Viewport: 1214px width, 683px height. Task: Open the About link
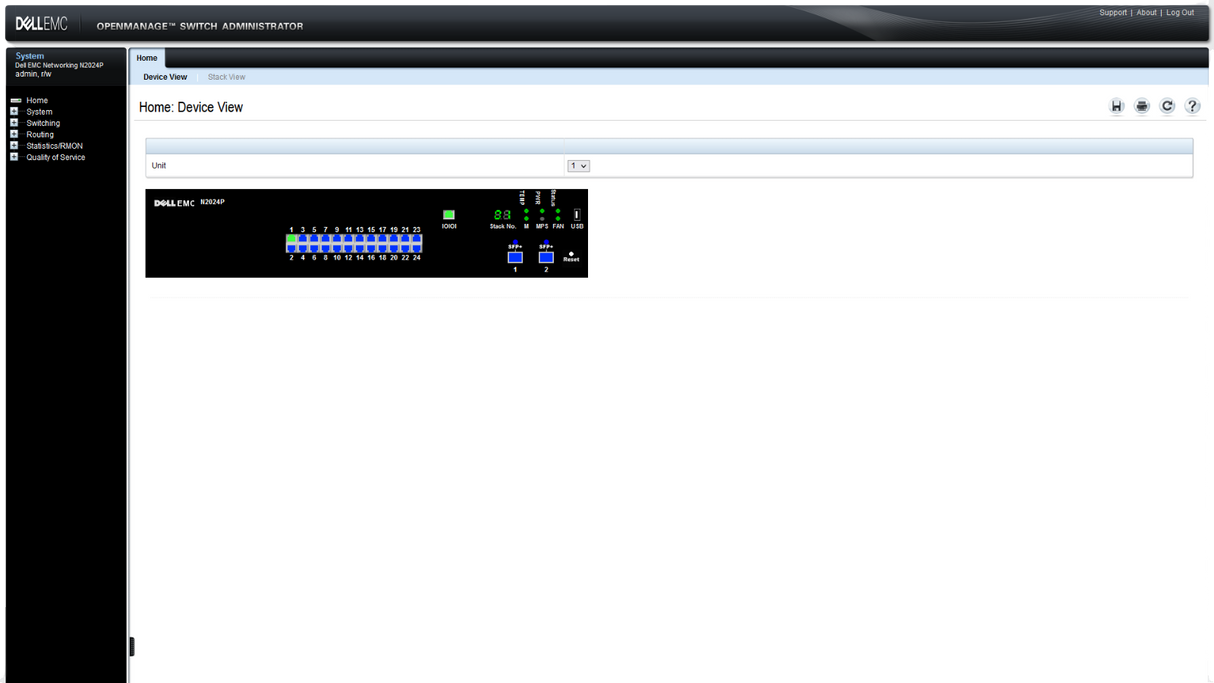coord(1146,13)
